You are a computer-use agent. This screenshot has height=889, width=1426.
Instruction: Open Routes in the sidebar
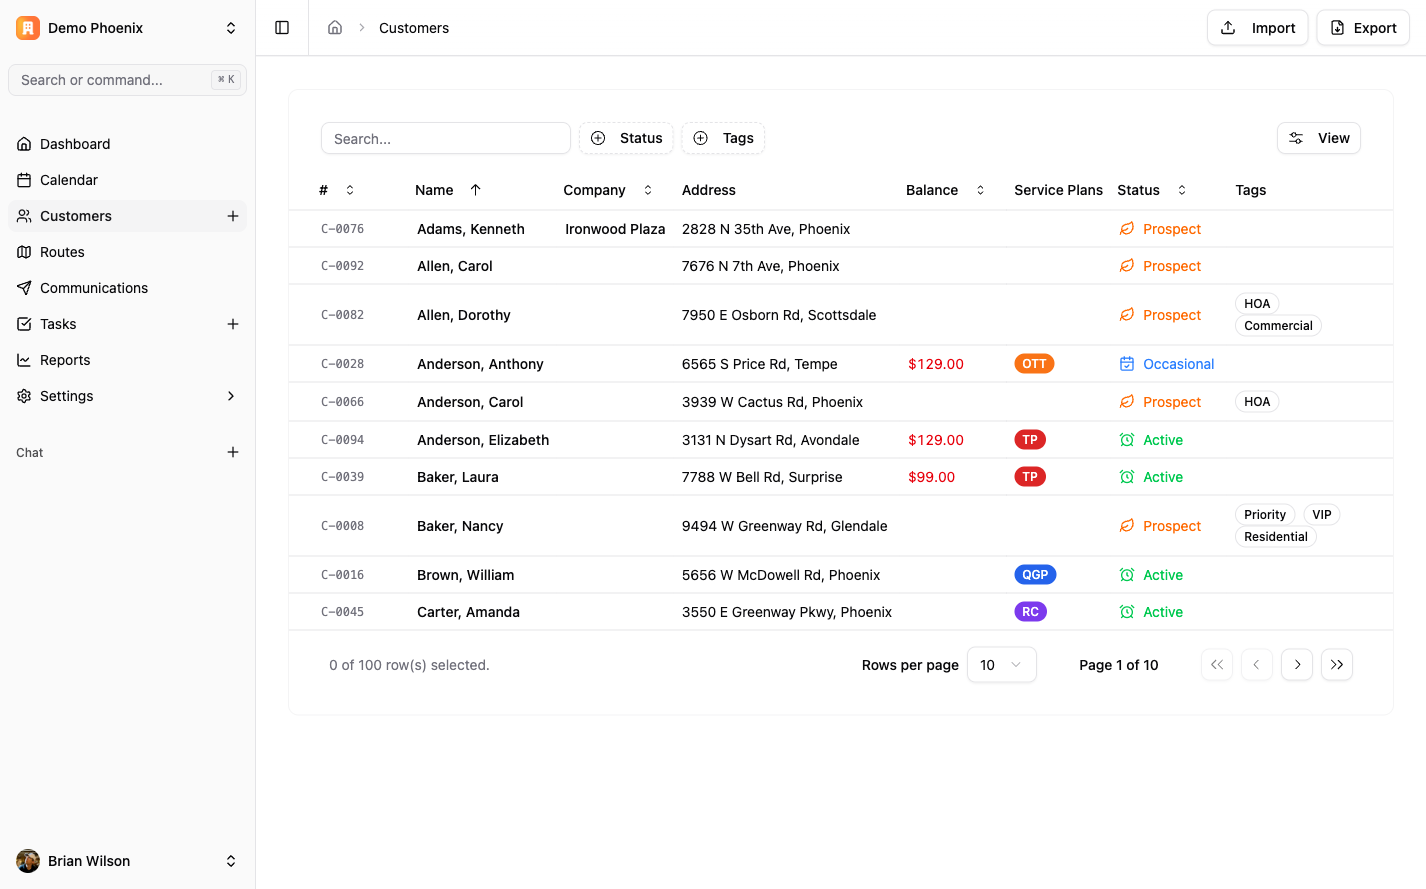pyautogui.click(x=62, y=252)
